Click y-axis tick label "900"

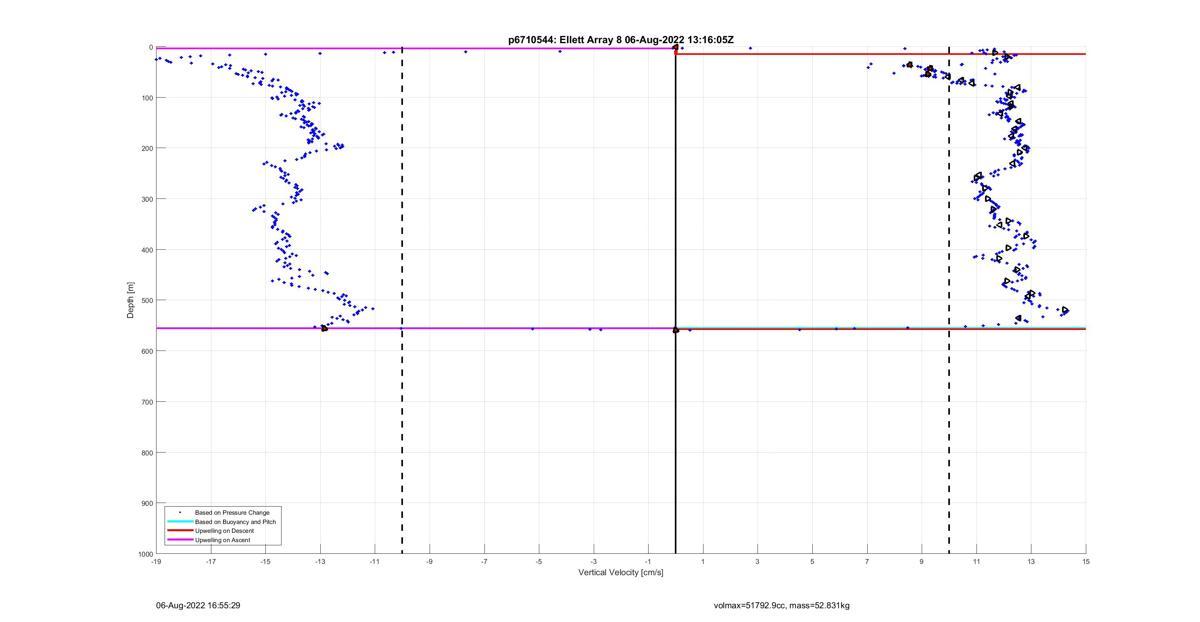pos(146,503)
